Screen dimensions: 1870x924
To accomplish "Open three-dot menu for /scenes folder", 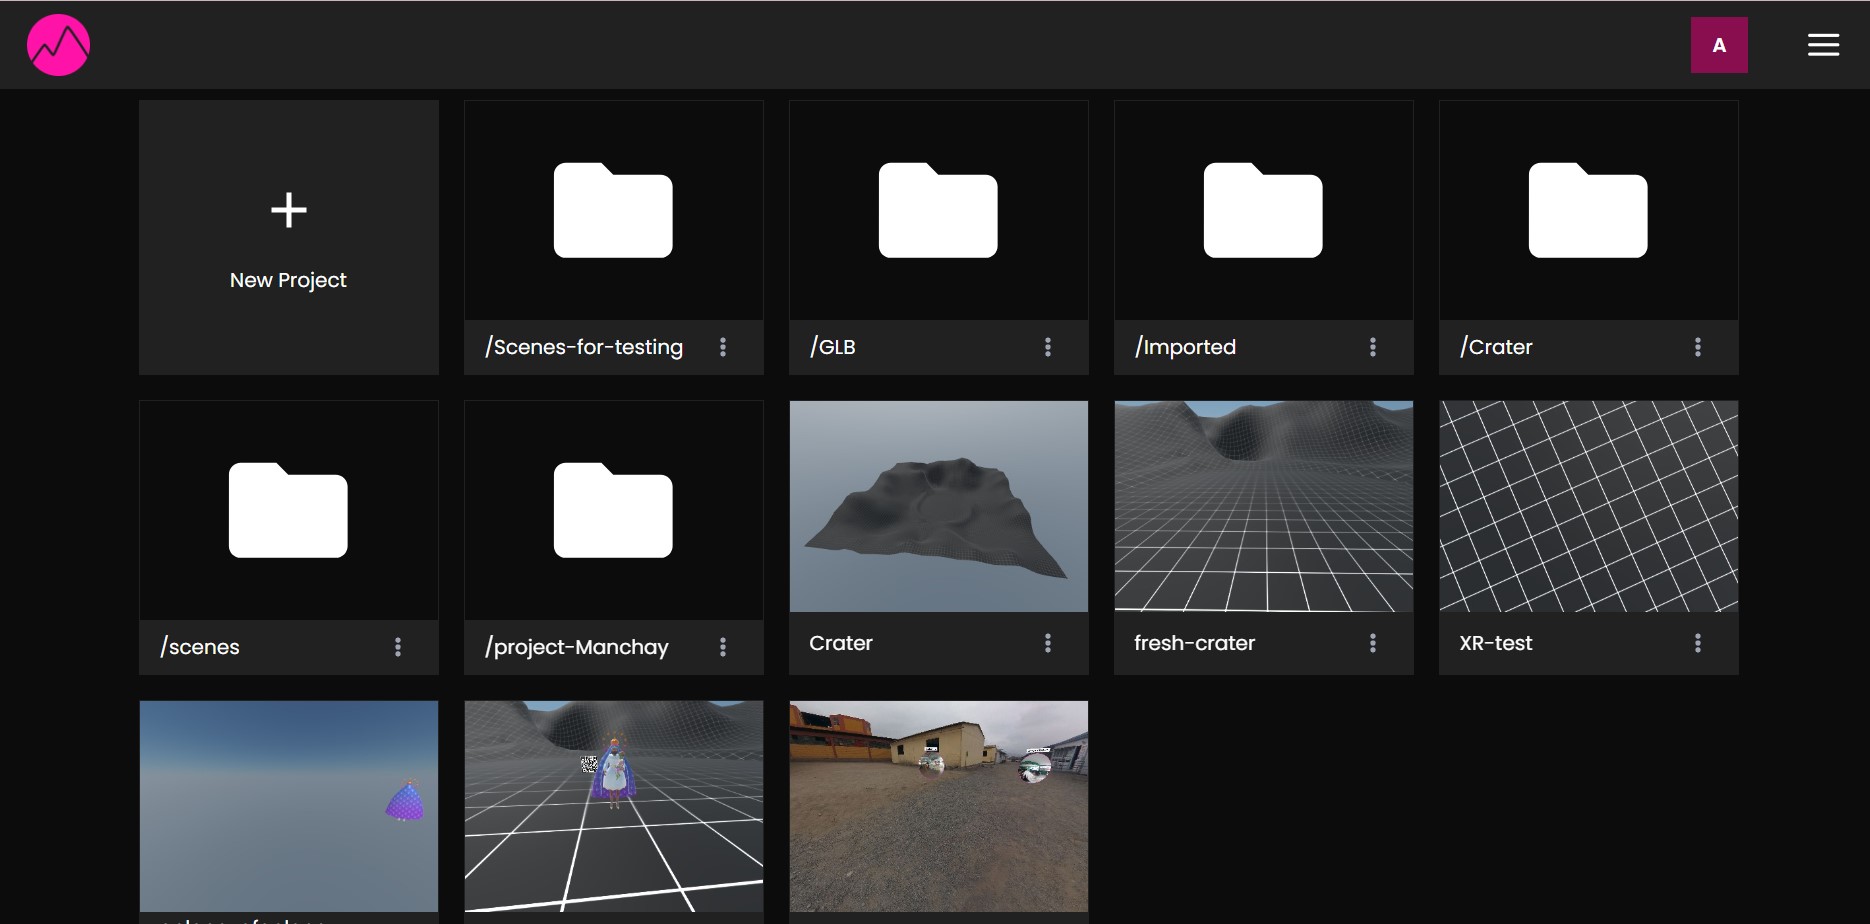I will click(x=398, y=647).
